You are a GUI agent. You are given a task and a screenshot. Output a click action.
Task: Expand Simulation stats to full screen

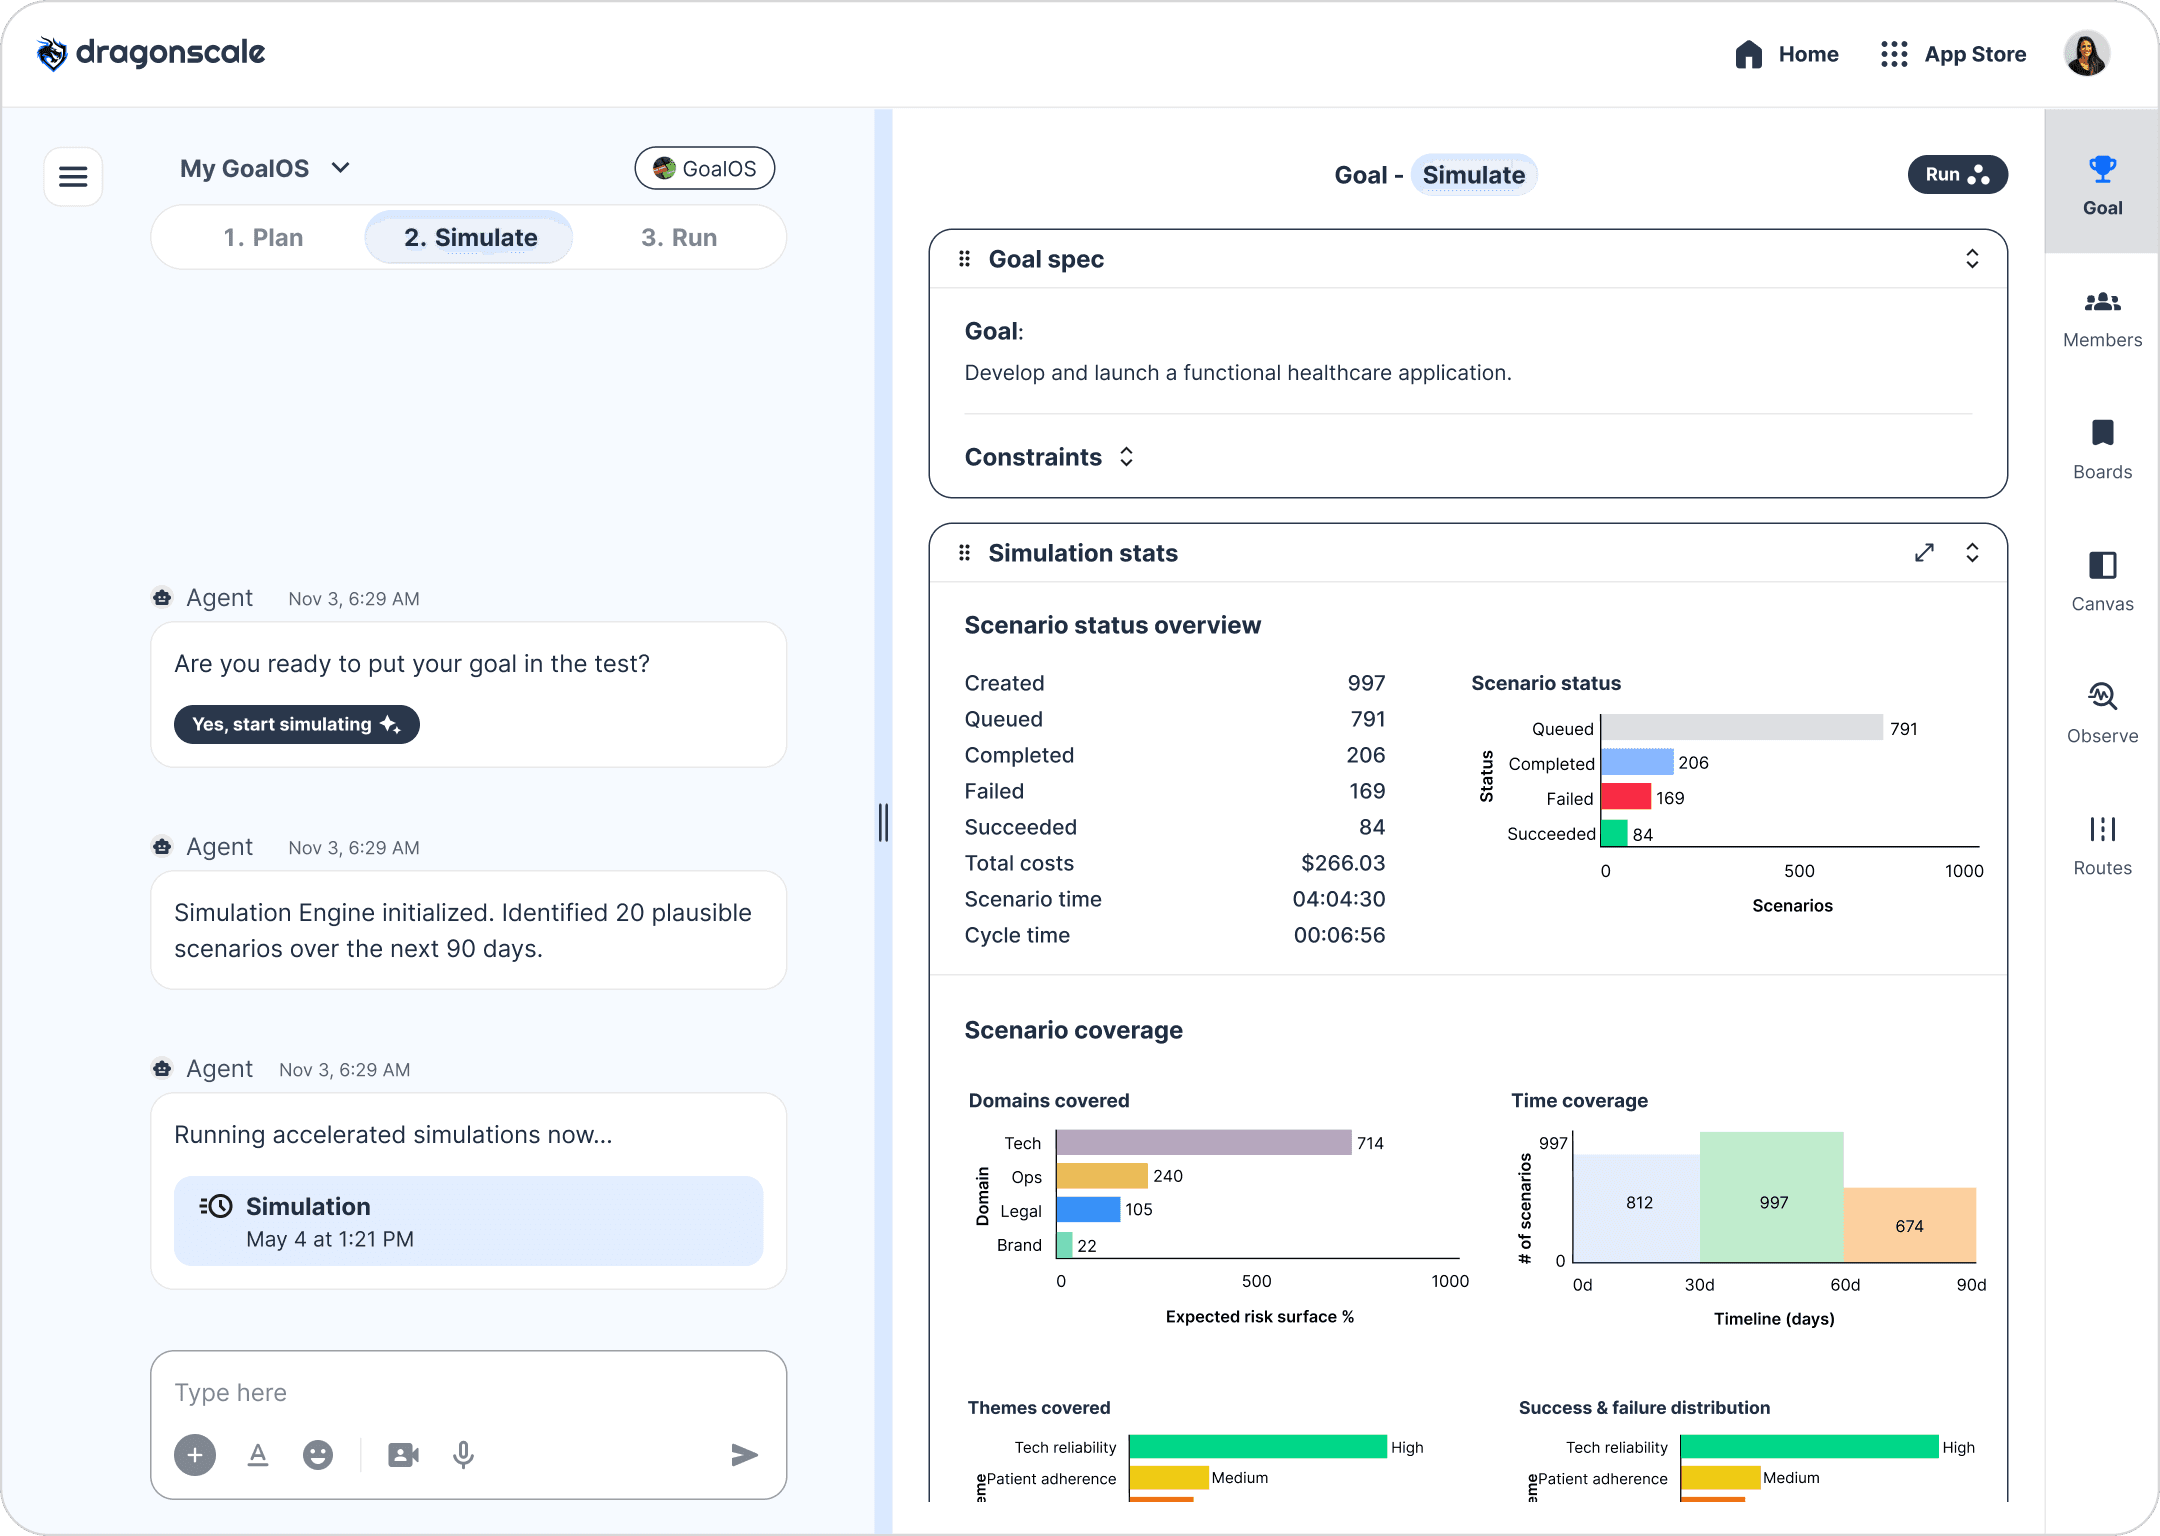point(1924,553)
